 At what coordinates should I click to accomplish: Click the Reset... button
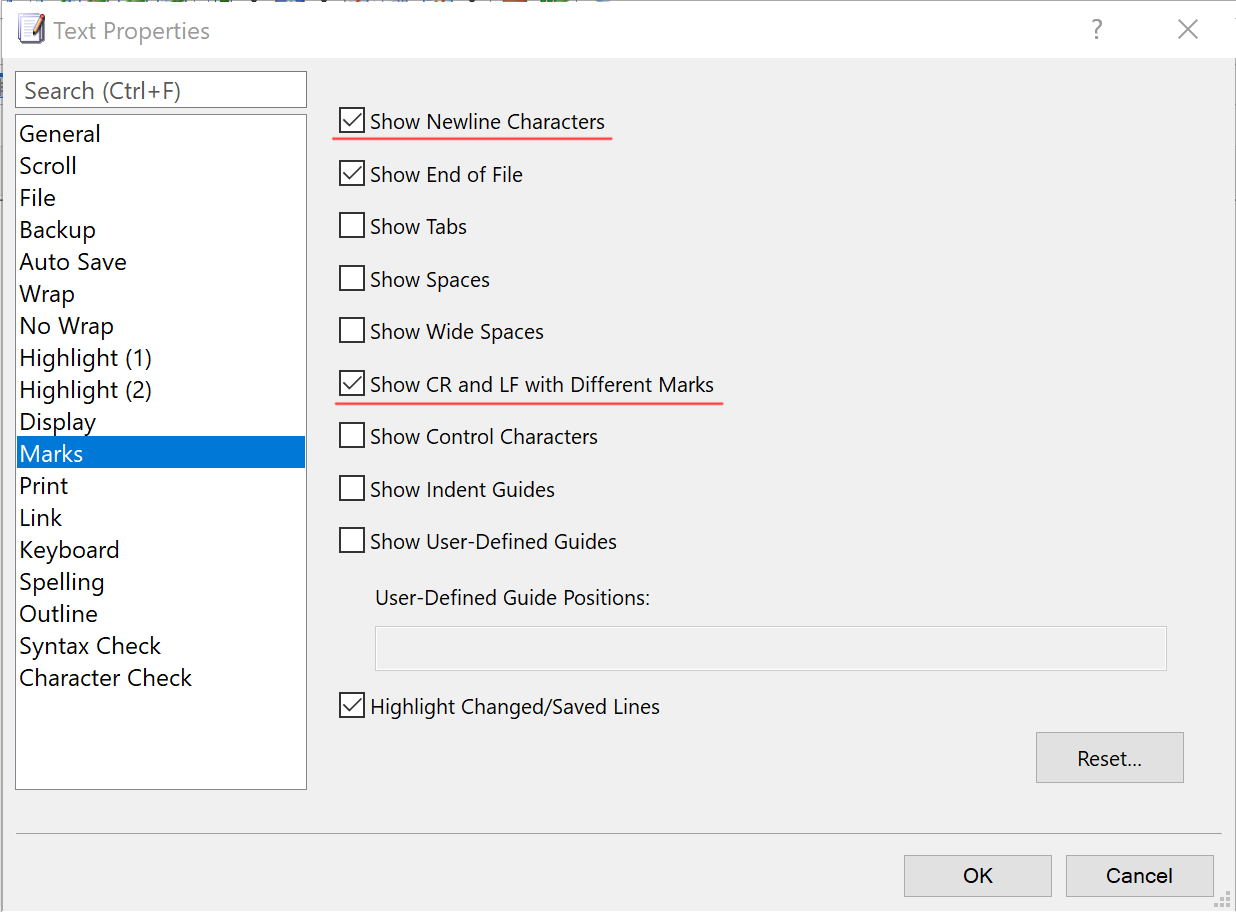coord(1110,758)
